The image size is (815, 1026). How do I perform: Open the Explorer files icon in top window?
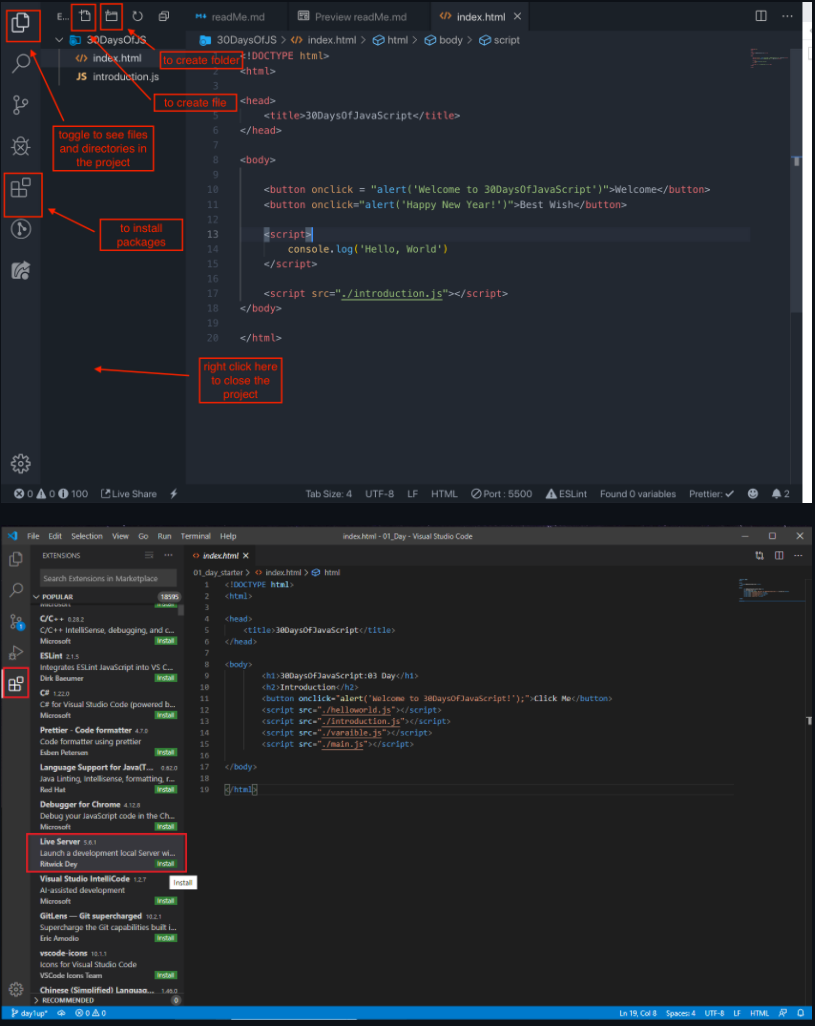click(21, 24)
